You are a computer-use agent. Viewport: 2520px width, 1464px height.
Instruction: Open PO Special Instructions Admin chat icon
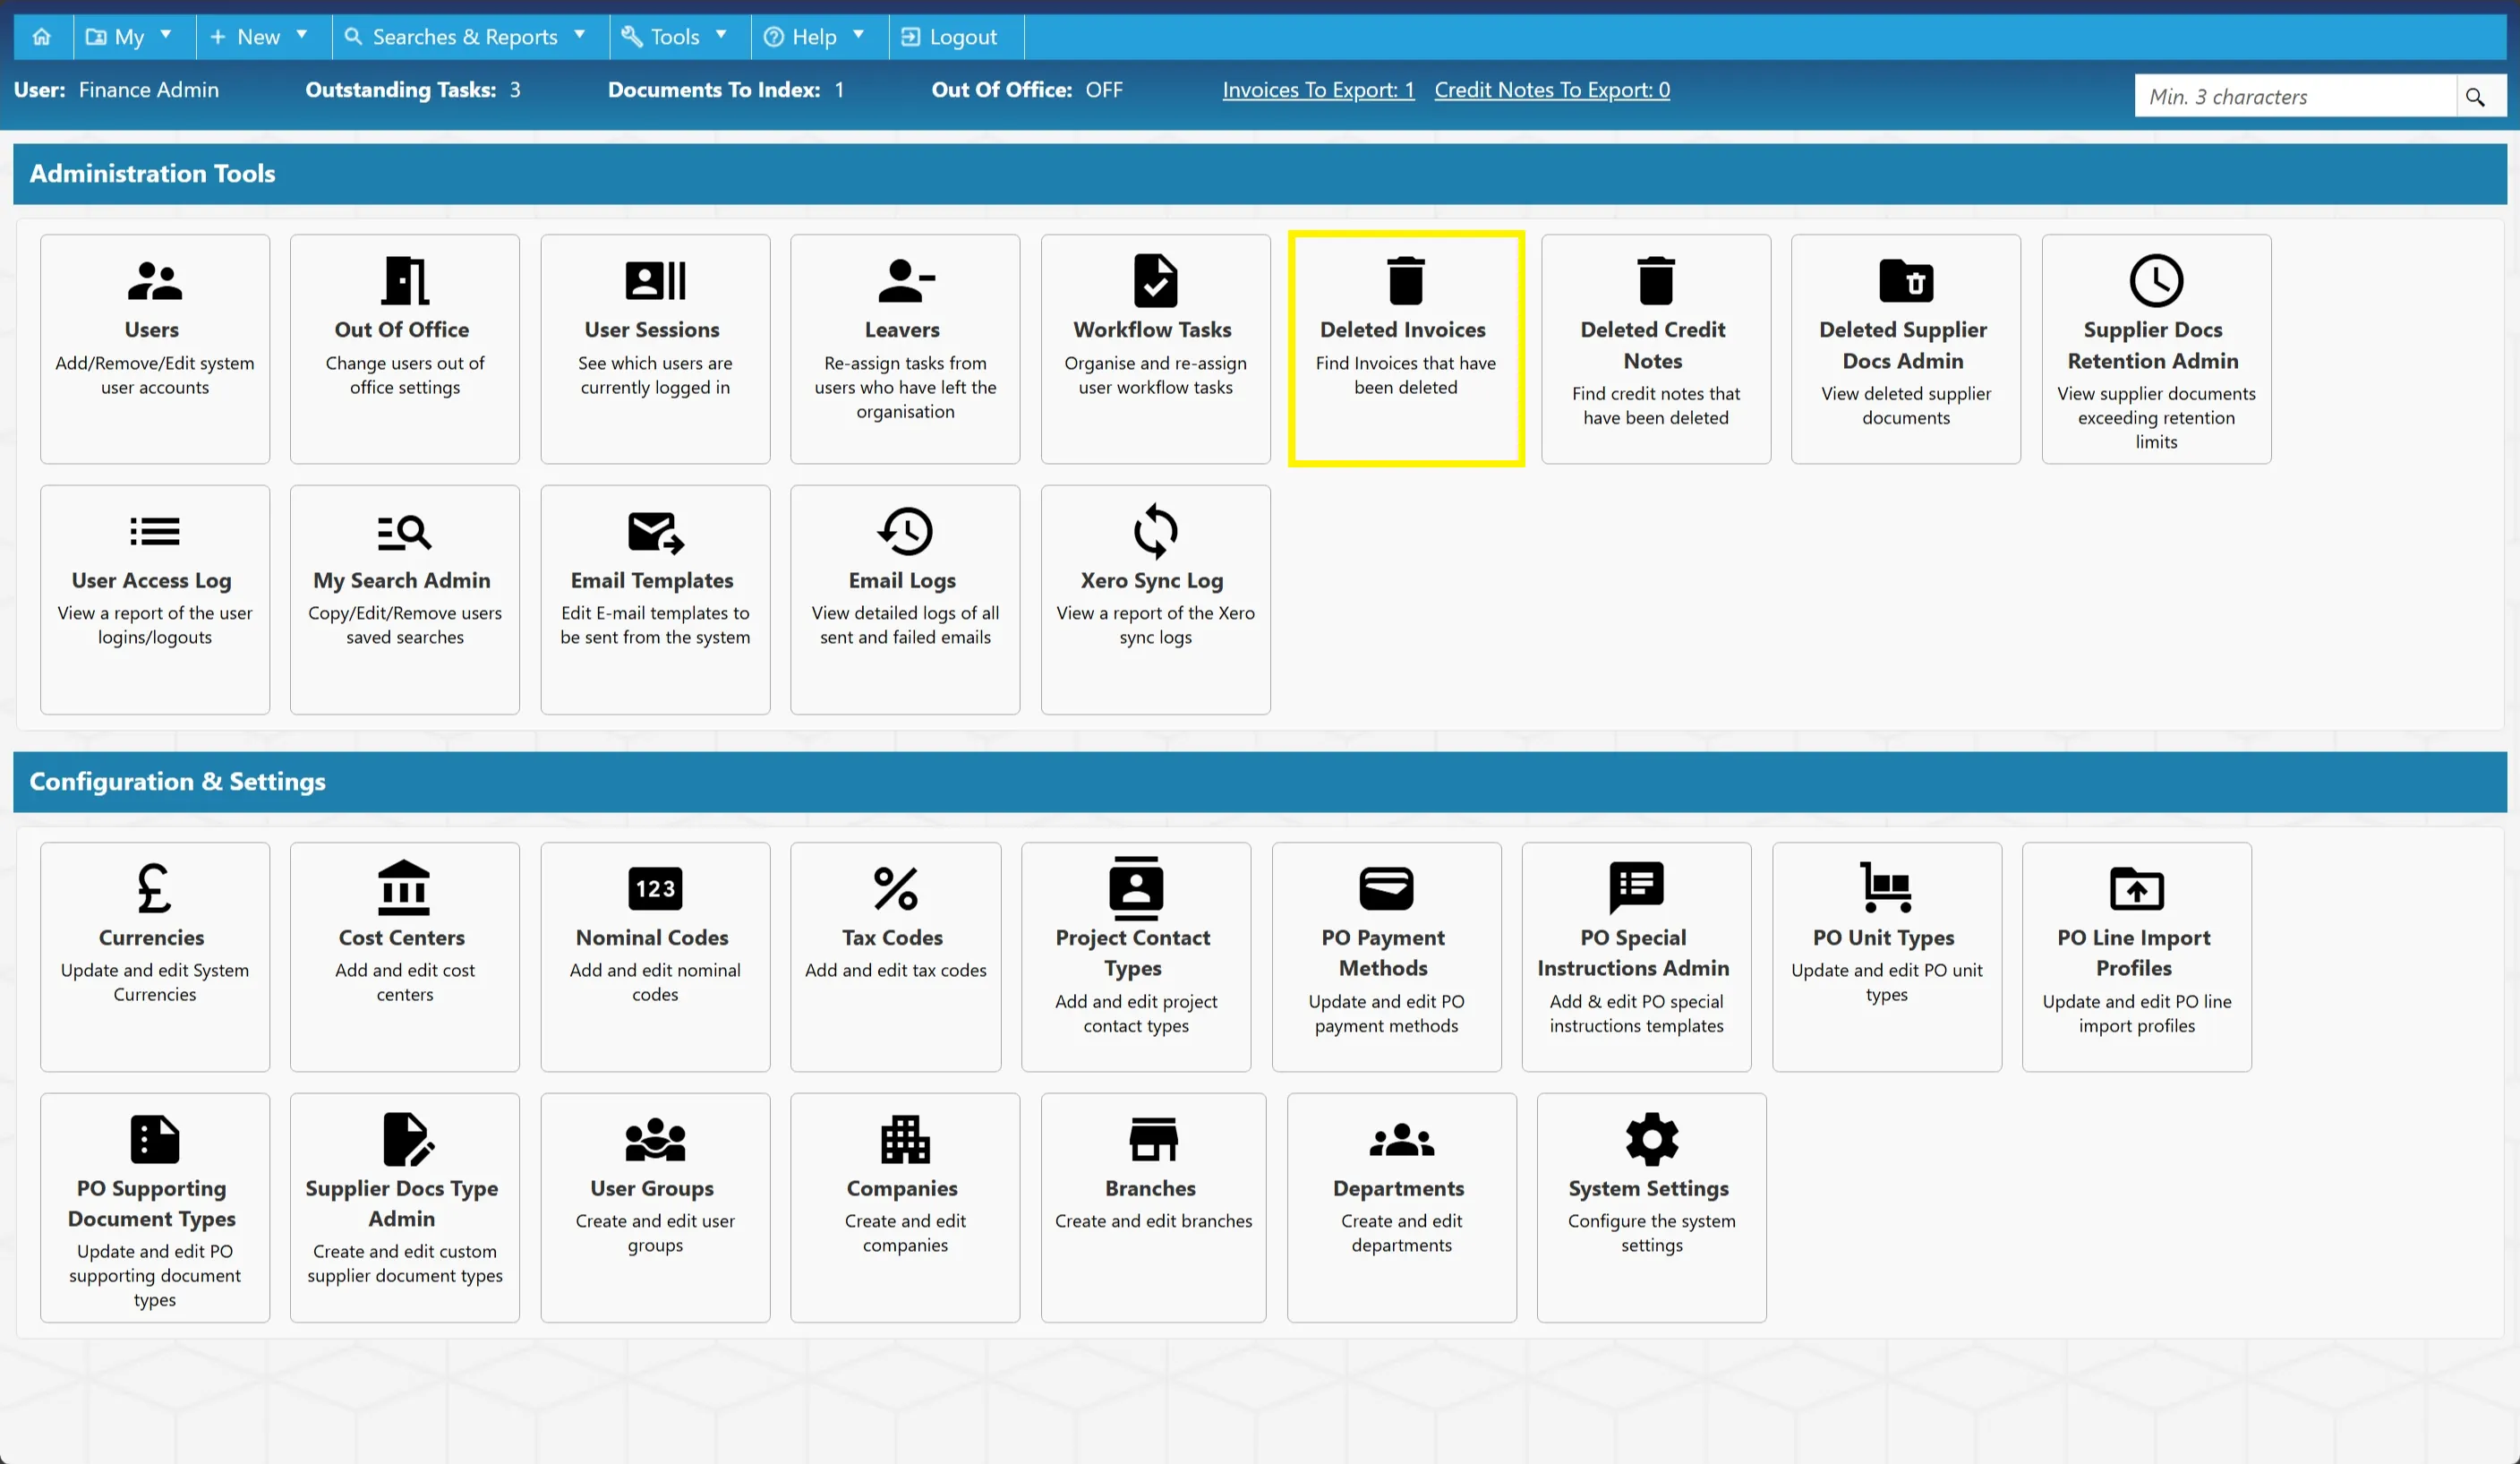1636,888
